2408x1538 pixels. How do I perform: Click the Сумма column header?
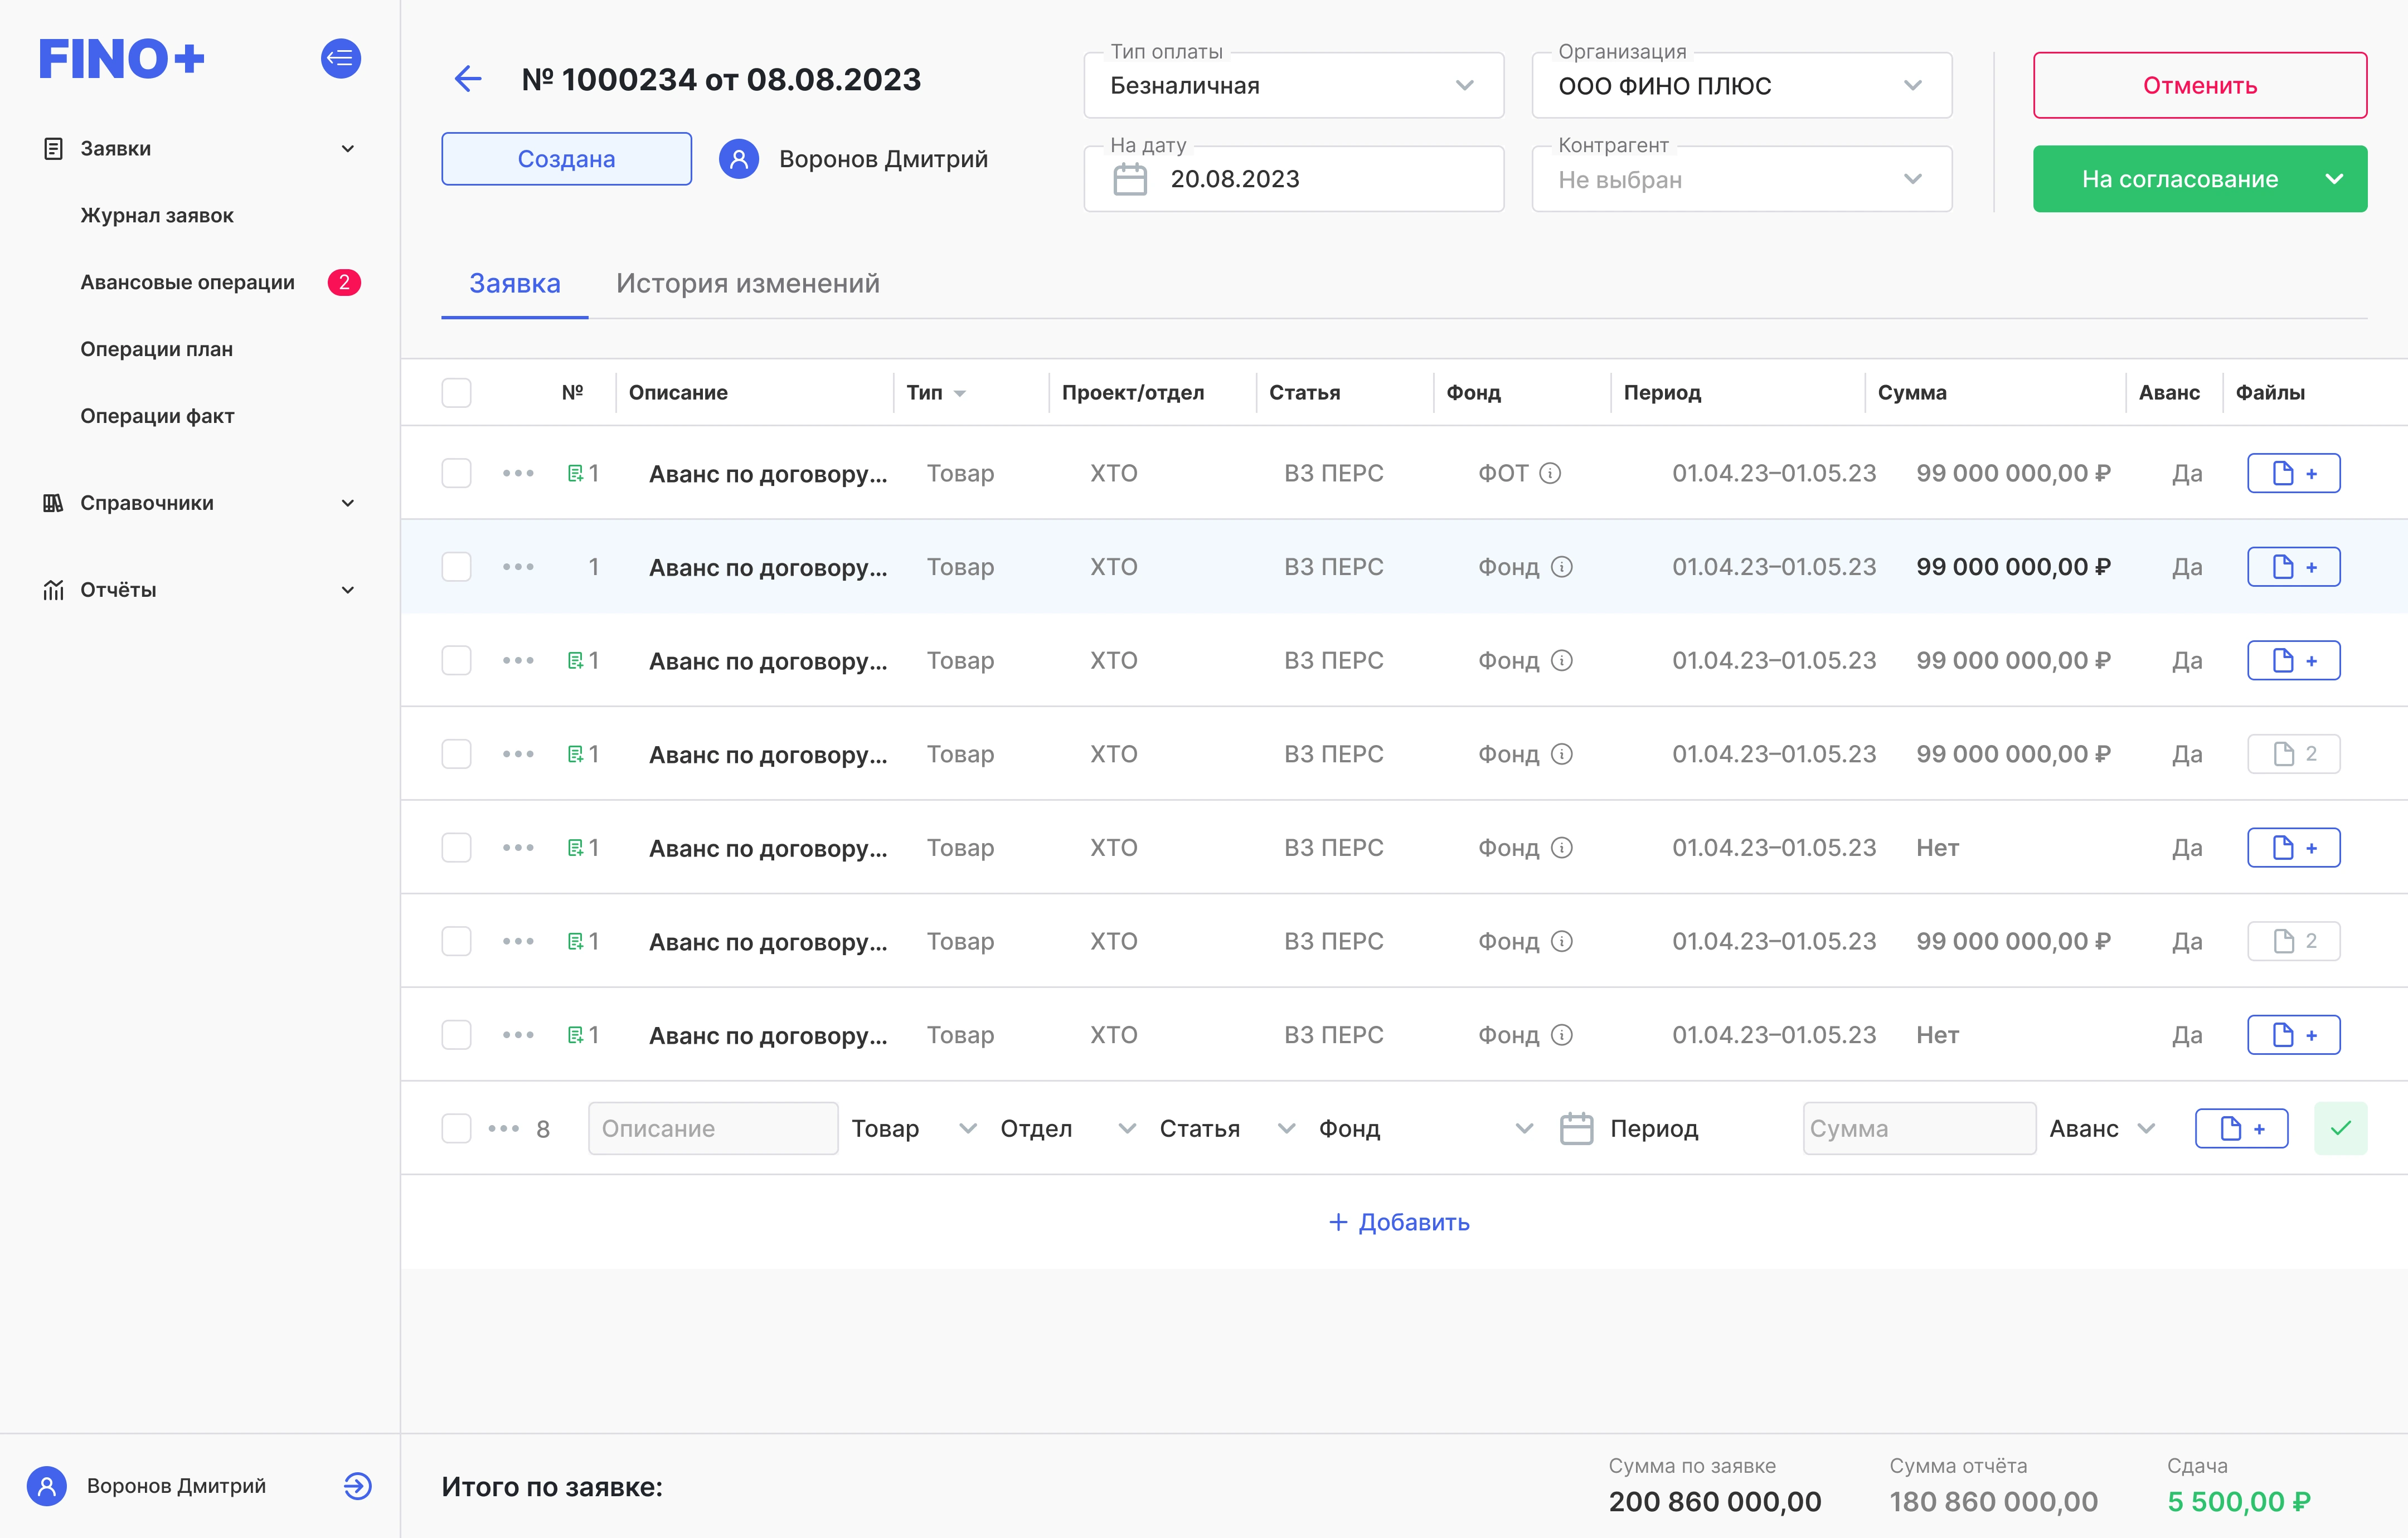[1911, 393]
